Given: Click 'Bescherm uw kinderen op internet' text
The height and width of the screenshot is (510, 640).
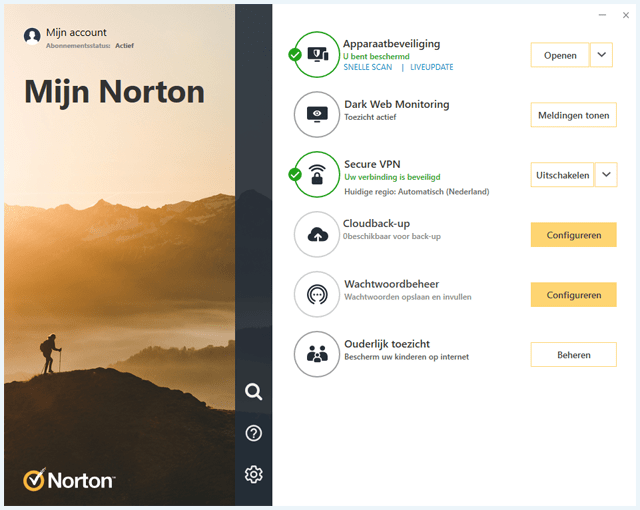Looking at the screenshot, I should pos(407,357).
